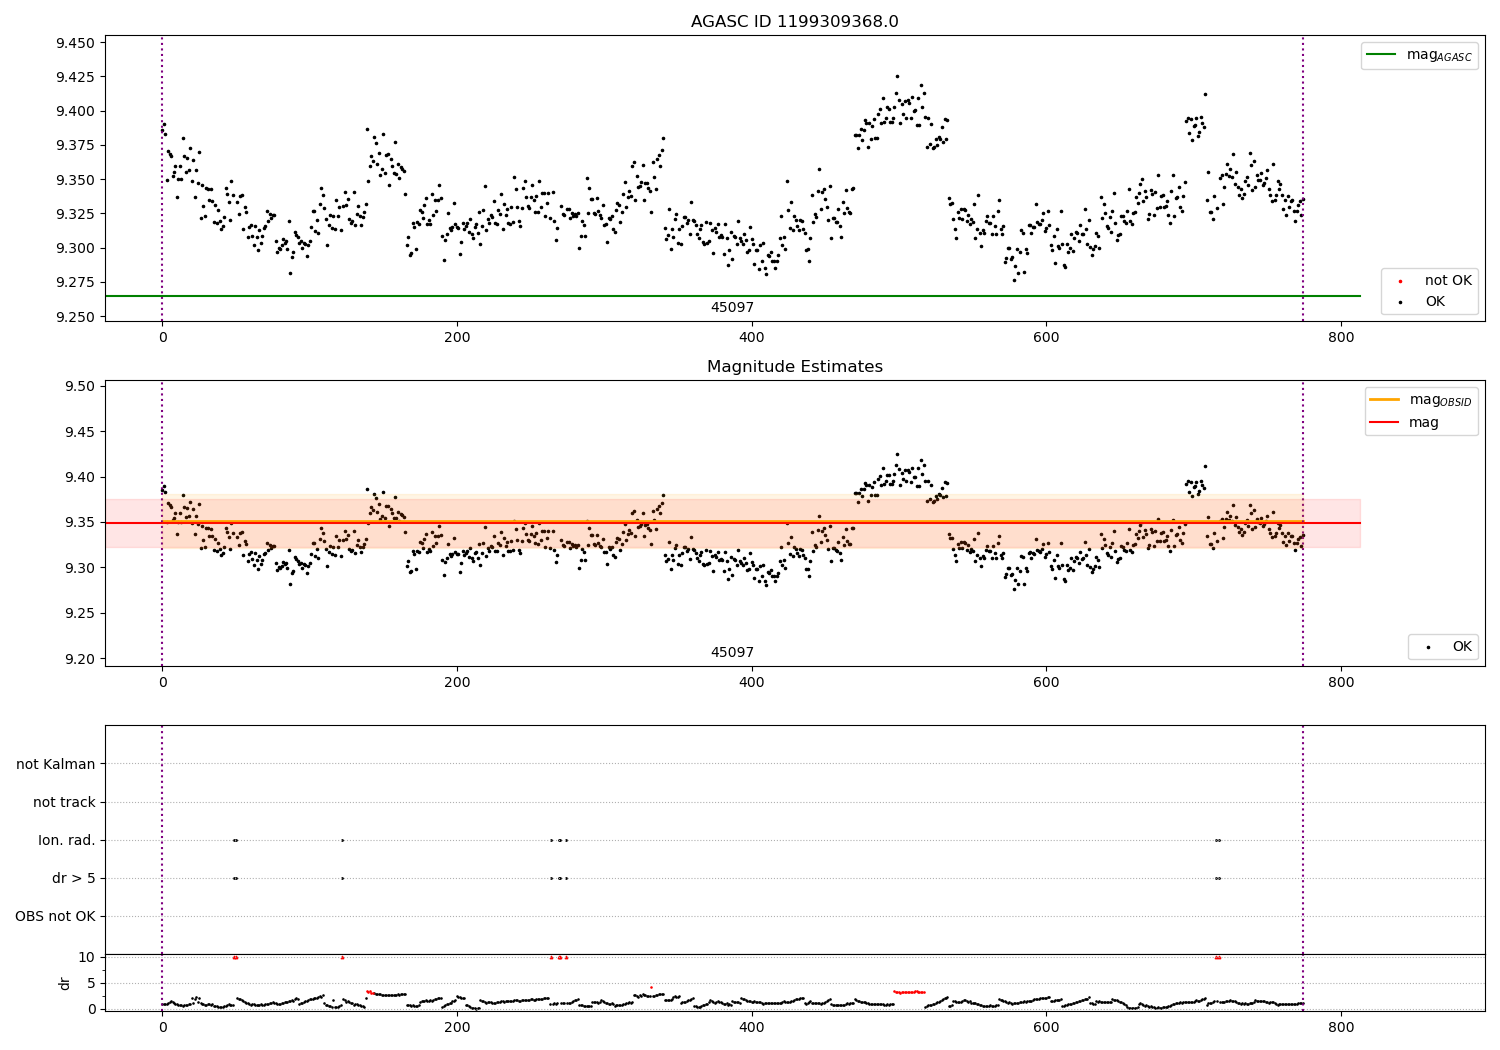The image size is (1500, 1050).
Task: Click the 'not OK' legend label in top plot
Action: [1448, 281]
